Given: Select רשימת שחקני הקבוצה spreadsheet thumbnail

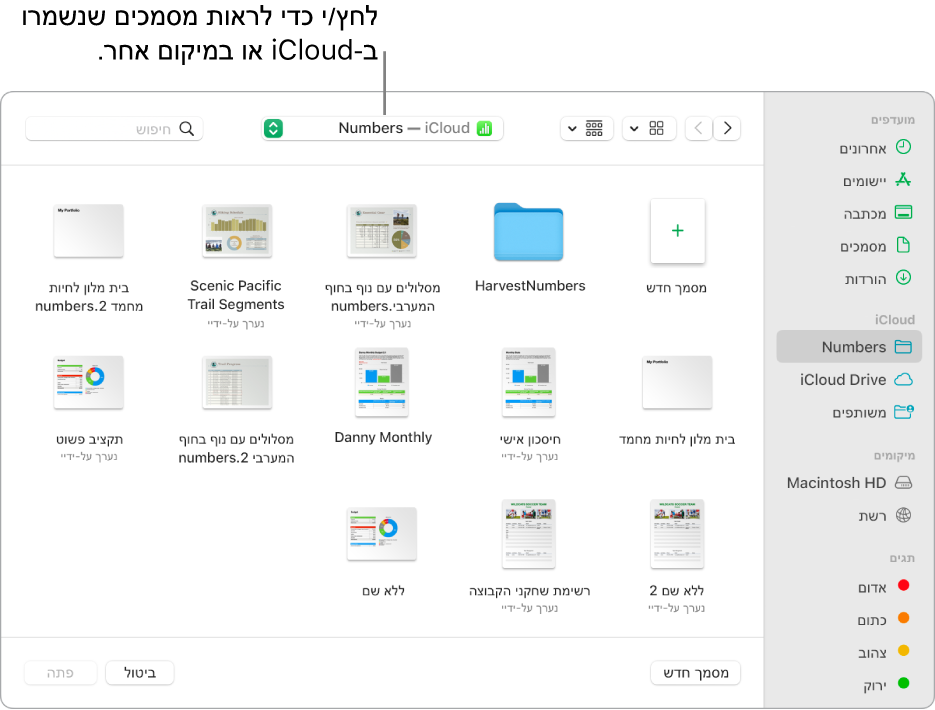Looking at the screenshot, I should 529,534.
